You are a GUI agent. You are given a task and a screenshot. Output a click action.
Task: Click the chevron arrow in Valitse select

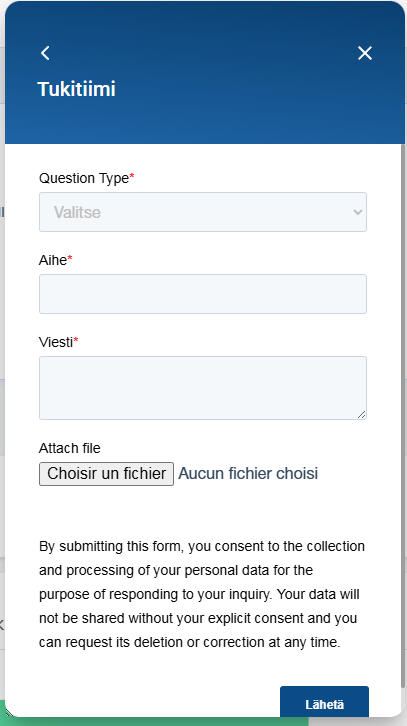click(357, 212)
